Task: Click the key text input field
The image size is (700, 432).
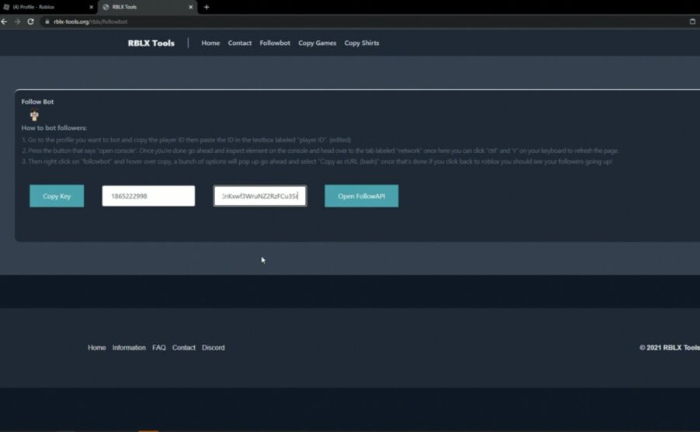Action: pyautogui.click(x=259, y=196)
